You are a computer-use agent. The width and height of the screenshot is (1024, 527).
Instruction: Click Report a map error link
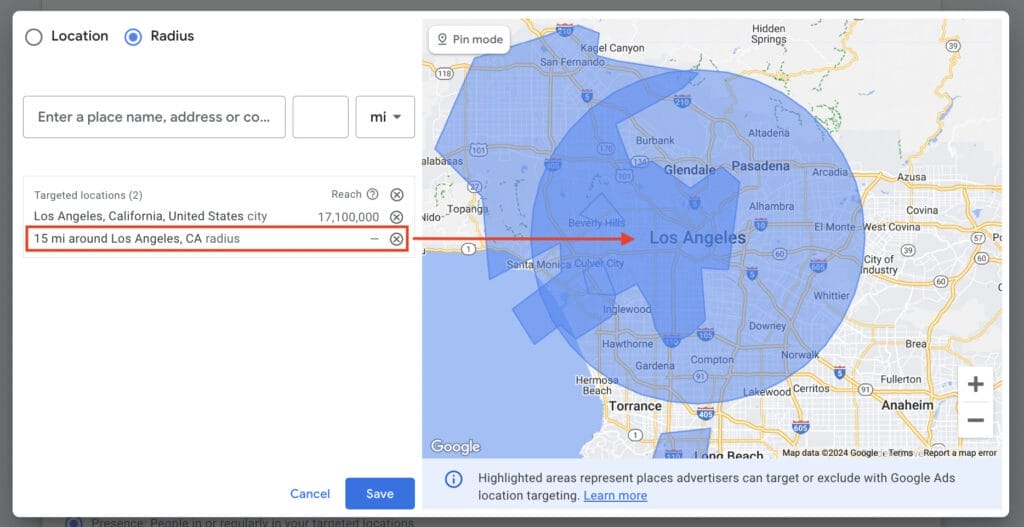960,453
